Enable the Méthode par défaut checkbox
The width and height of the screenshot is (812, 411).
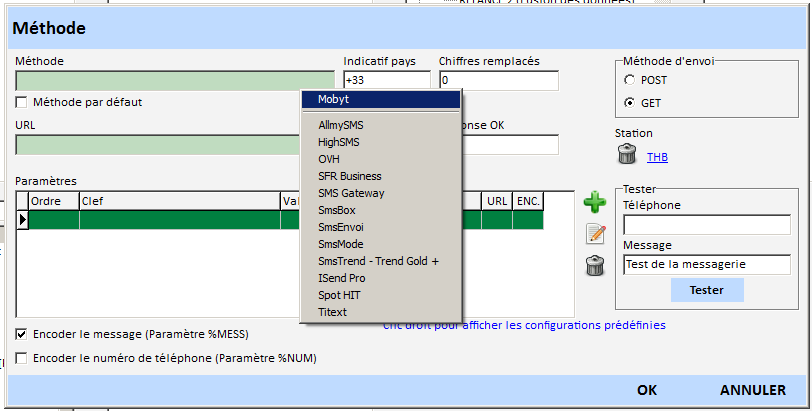22,102
